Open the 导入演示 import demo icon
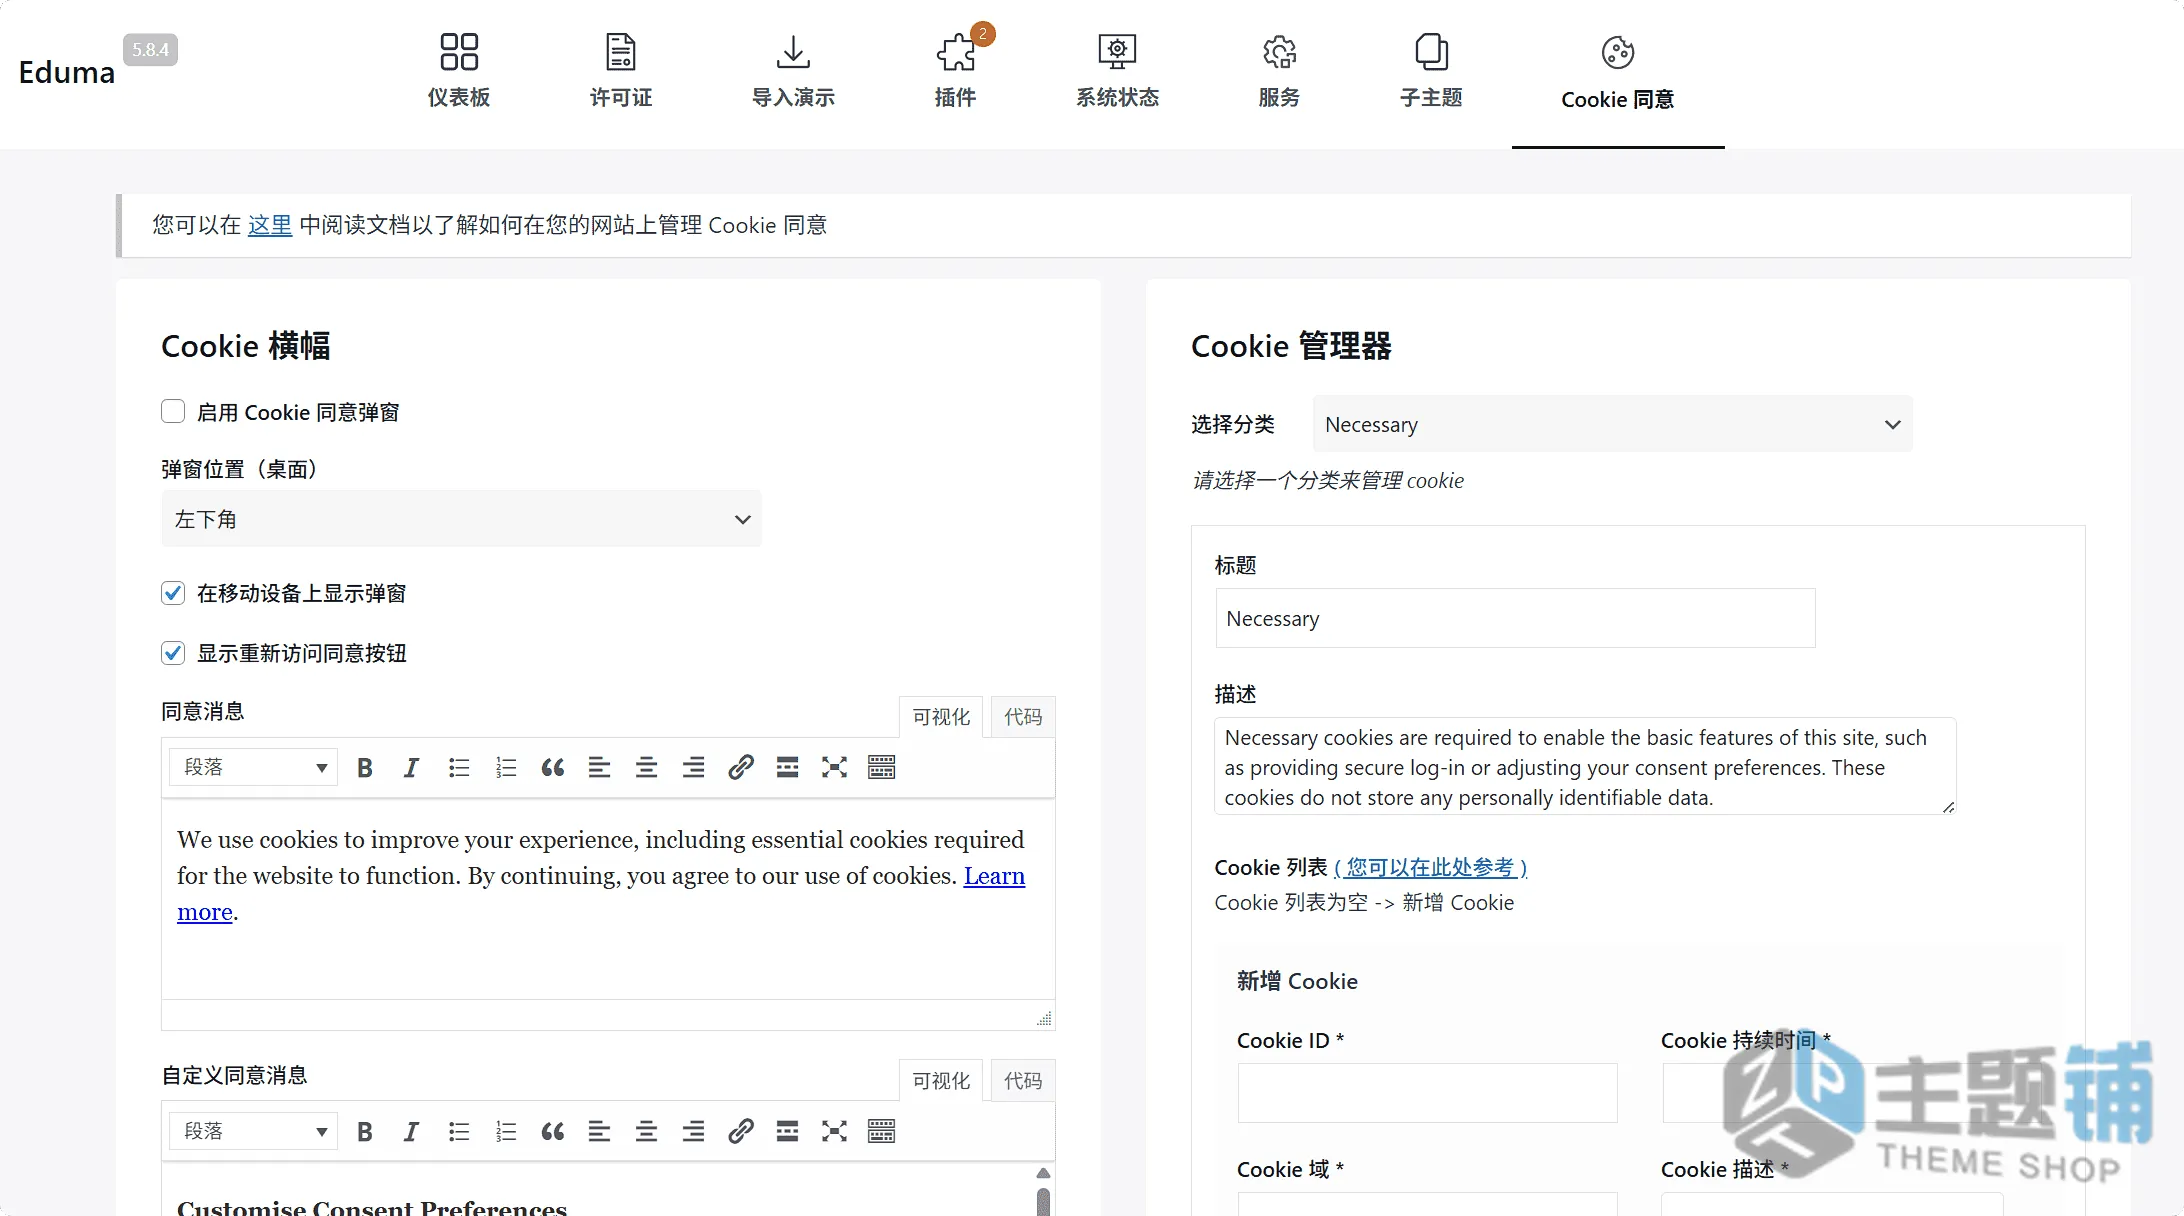 (x=793, y=52)
